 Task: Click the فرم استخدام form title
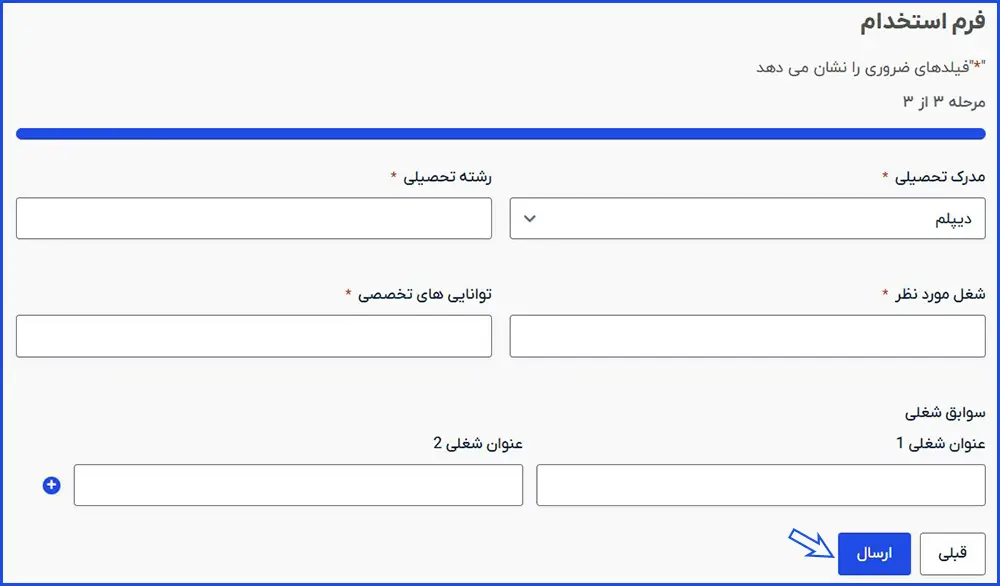(922, 24)
